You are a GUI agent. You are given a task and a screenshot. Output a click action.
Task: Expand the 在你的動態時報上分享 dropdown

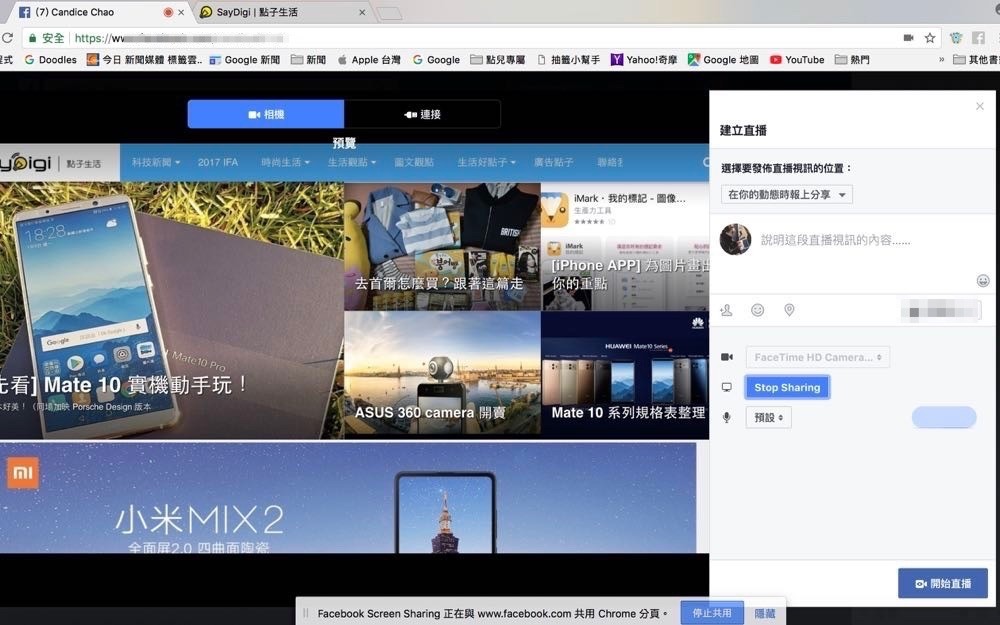[787, 195]
